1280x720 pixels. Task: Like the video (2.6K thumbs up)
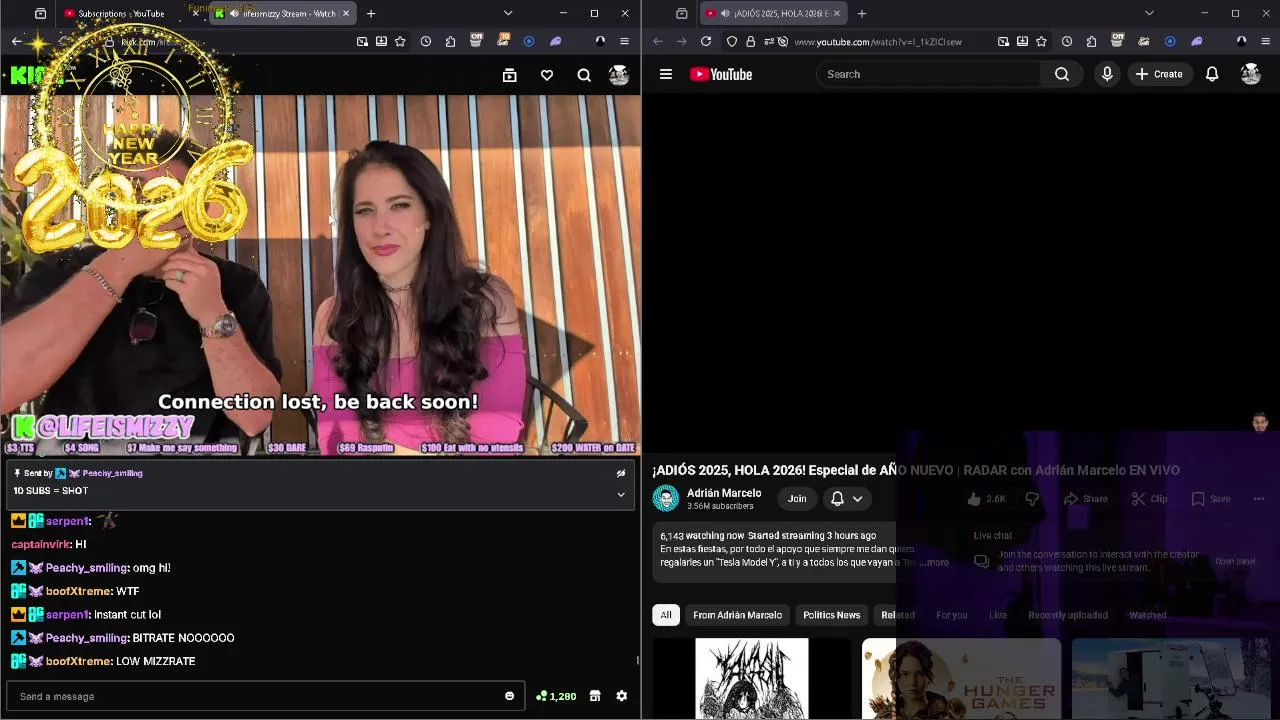(987, 499)
